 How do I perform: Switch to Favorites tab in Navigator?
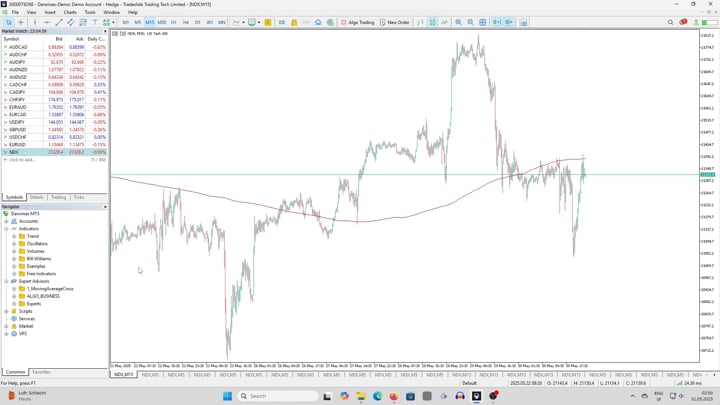click(41, 372)
